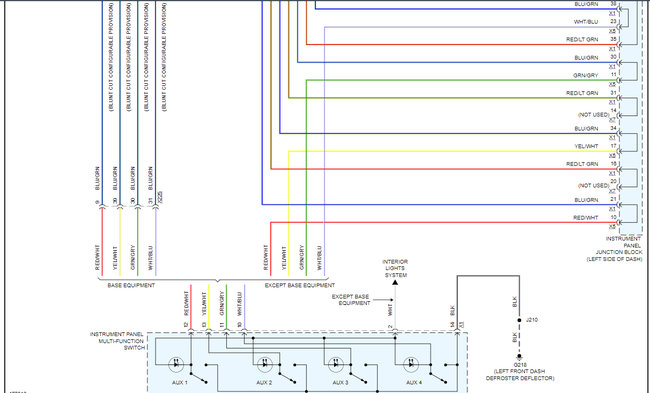
Task: Click the G218 ground point dot
Action: 519,357
